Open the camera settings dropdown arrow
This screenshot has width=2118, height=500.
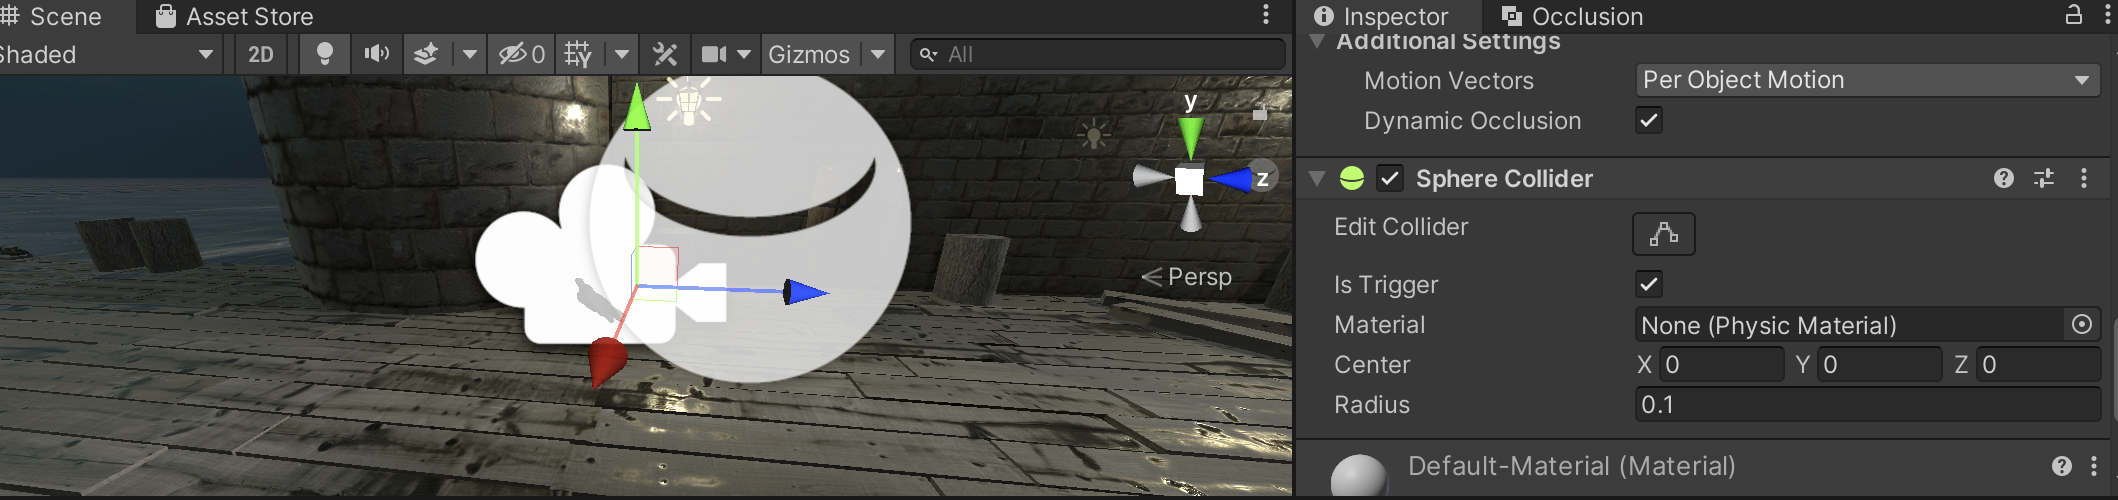click(x=744, y=54)
